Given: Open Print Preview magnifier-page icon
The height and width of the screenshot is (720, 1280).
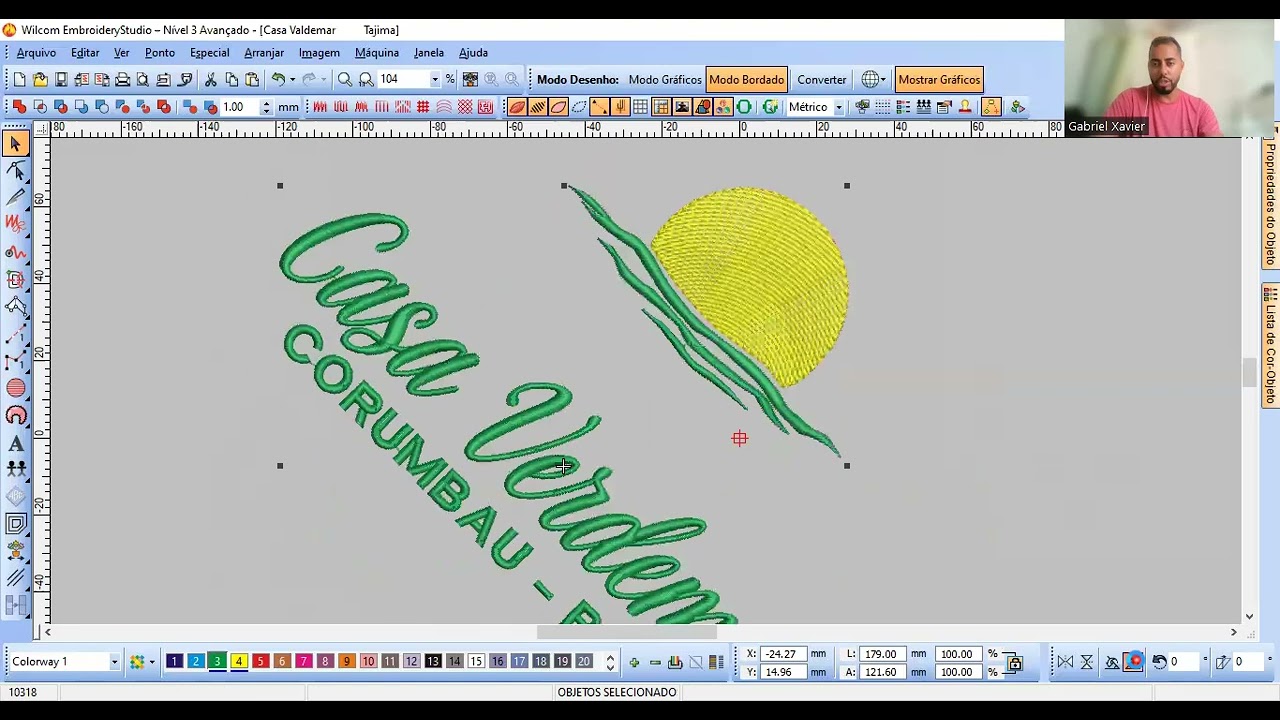Looking at the screenshot, I should pos(143,79).
